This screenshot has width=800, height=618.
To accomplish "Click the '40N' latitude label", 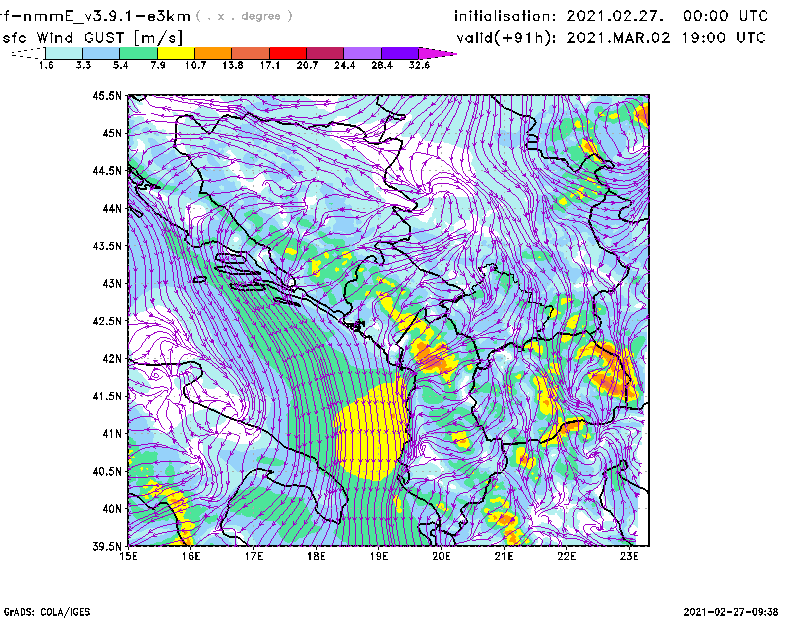I will 112,509.
